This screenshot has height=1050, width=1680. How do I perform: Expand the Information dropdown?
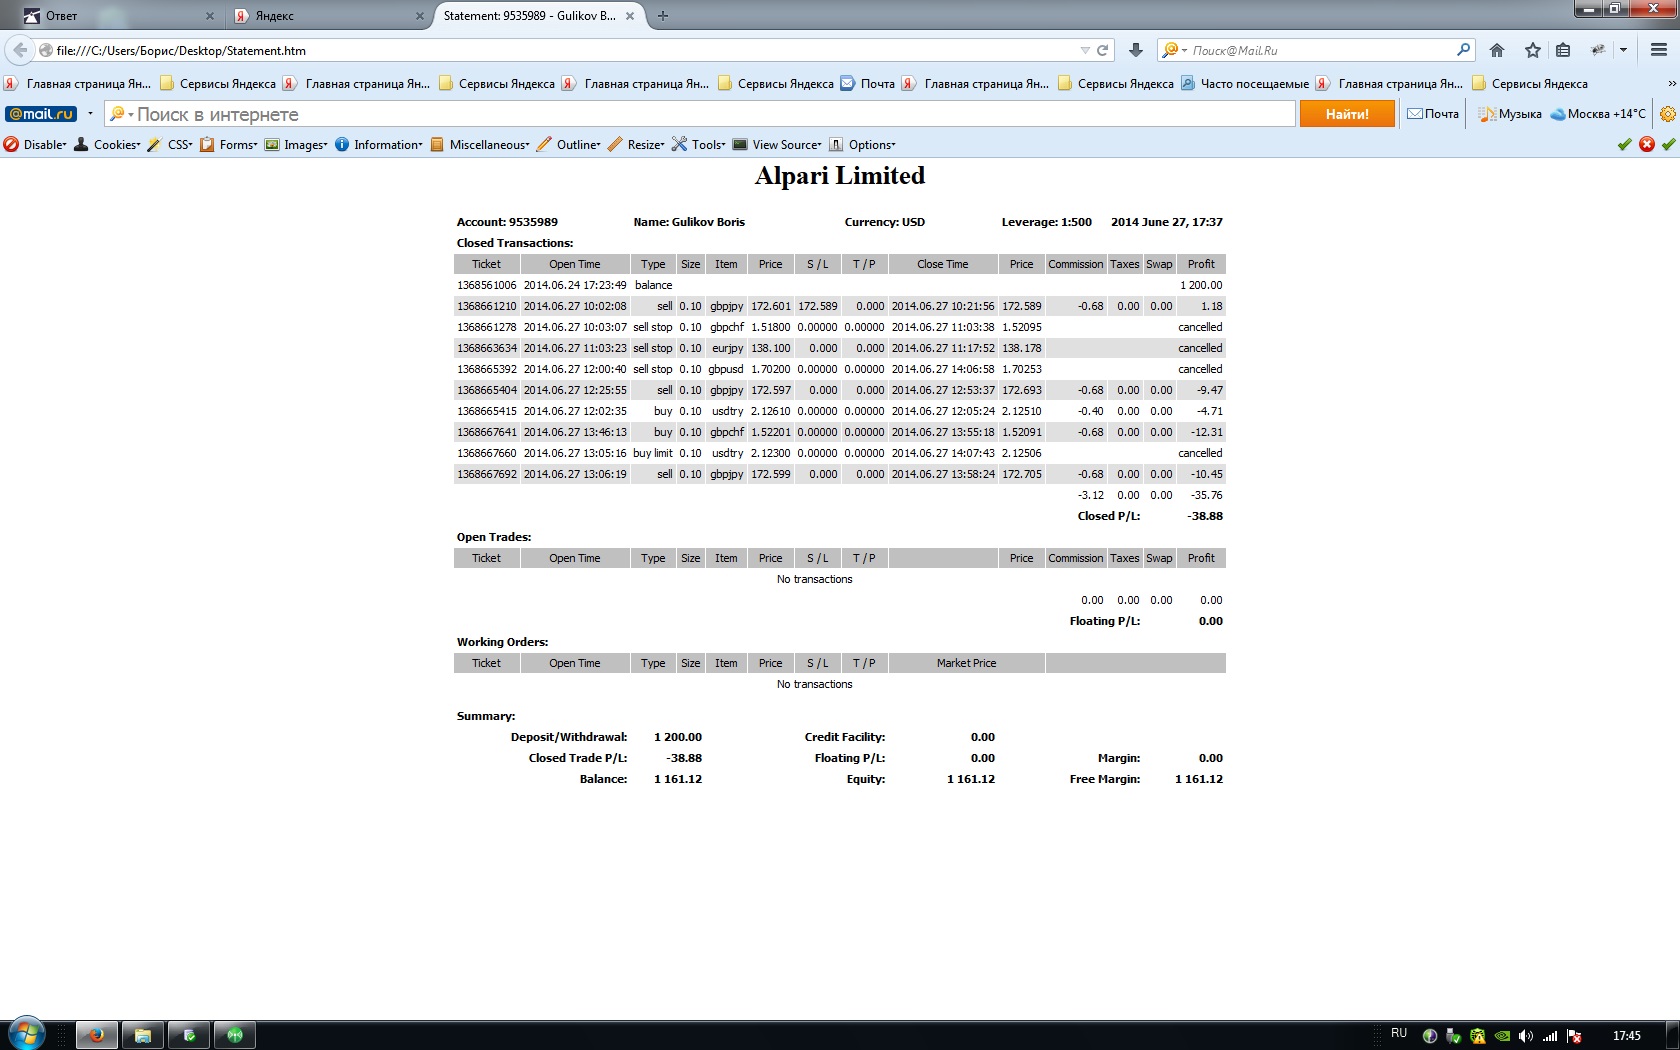(x=379, y=145)
